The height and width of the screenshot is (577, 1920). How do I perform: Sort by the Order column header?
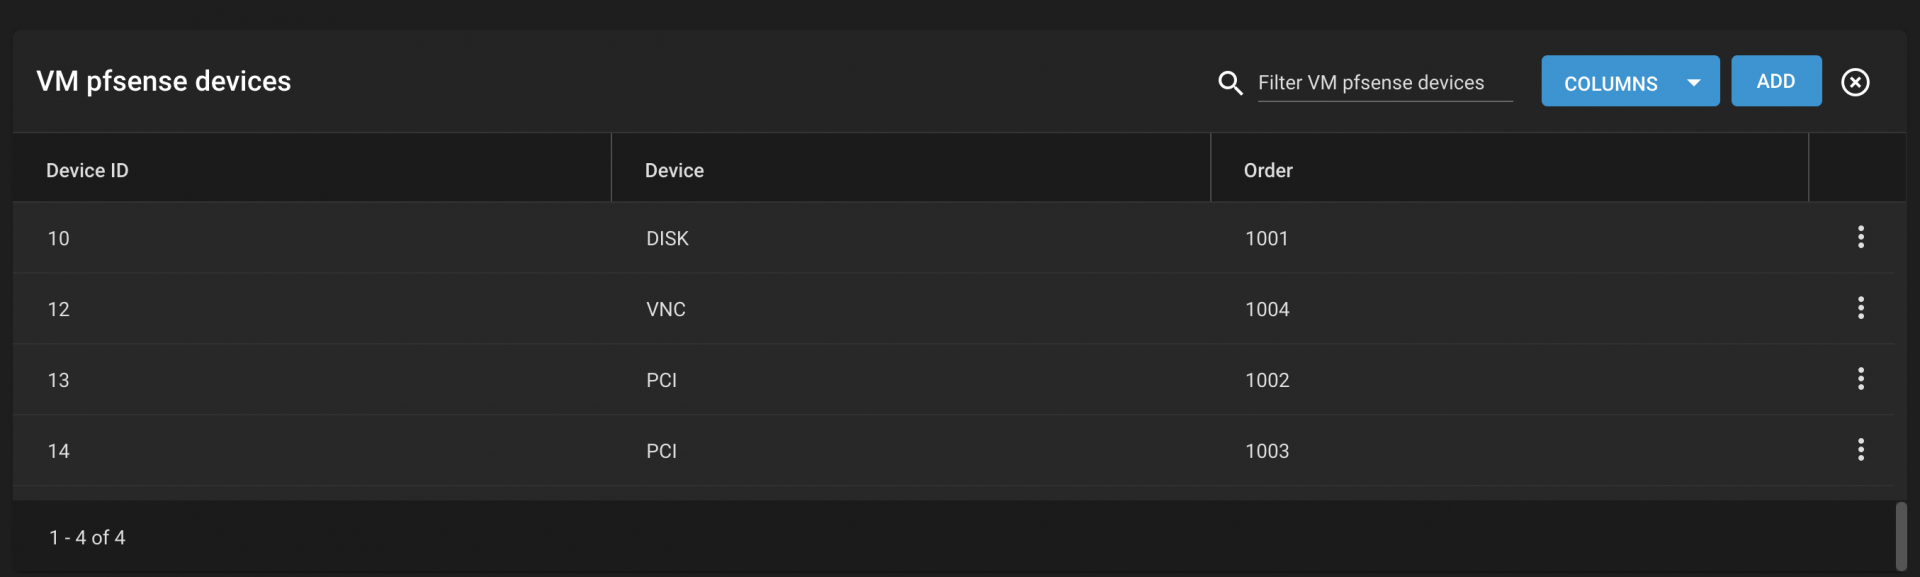click(x=1268, y=170)
